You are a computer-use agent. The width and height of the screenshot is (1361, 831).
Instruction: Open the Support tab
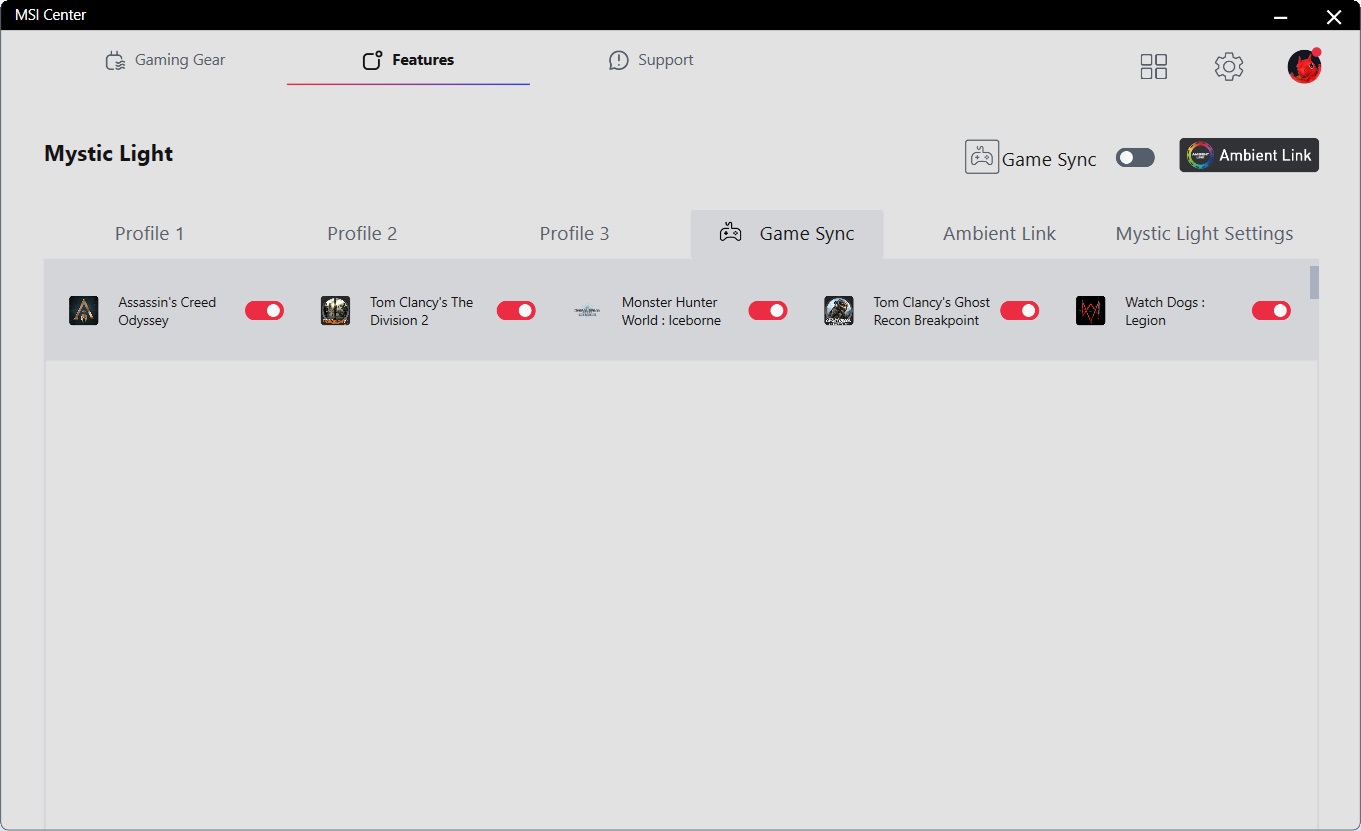[x=651, y=60]
